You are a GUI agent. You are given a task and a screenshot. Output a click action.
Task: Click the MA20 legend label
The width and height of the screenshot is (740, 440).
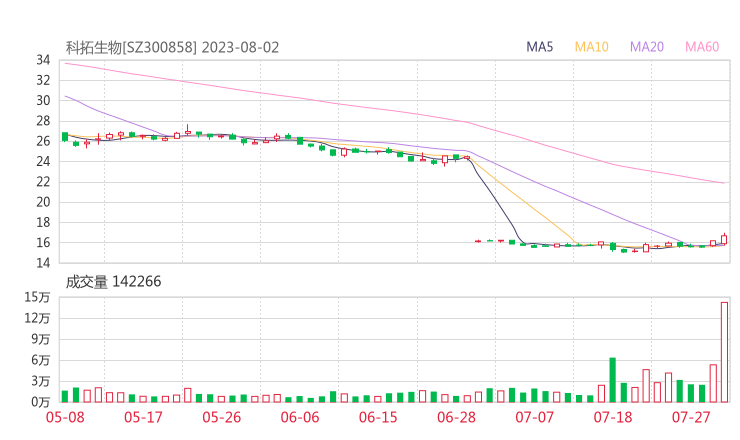(647, 47)
